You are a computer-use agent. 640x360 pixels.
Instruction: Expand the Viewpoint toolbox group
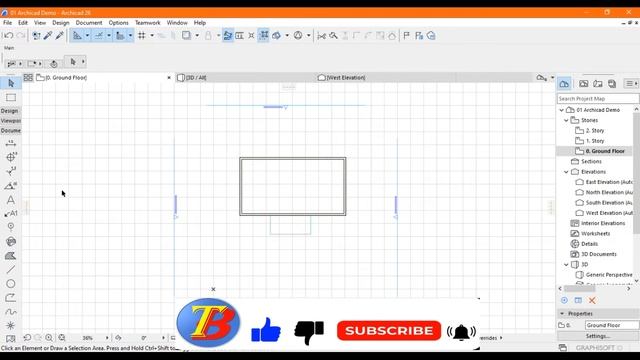(x=11, y=121)
